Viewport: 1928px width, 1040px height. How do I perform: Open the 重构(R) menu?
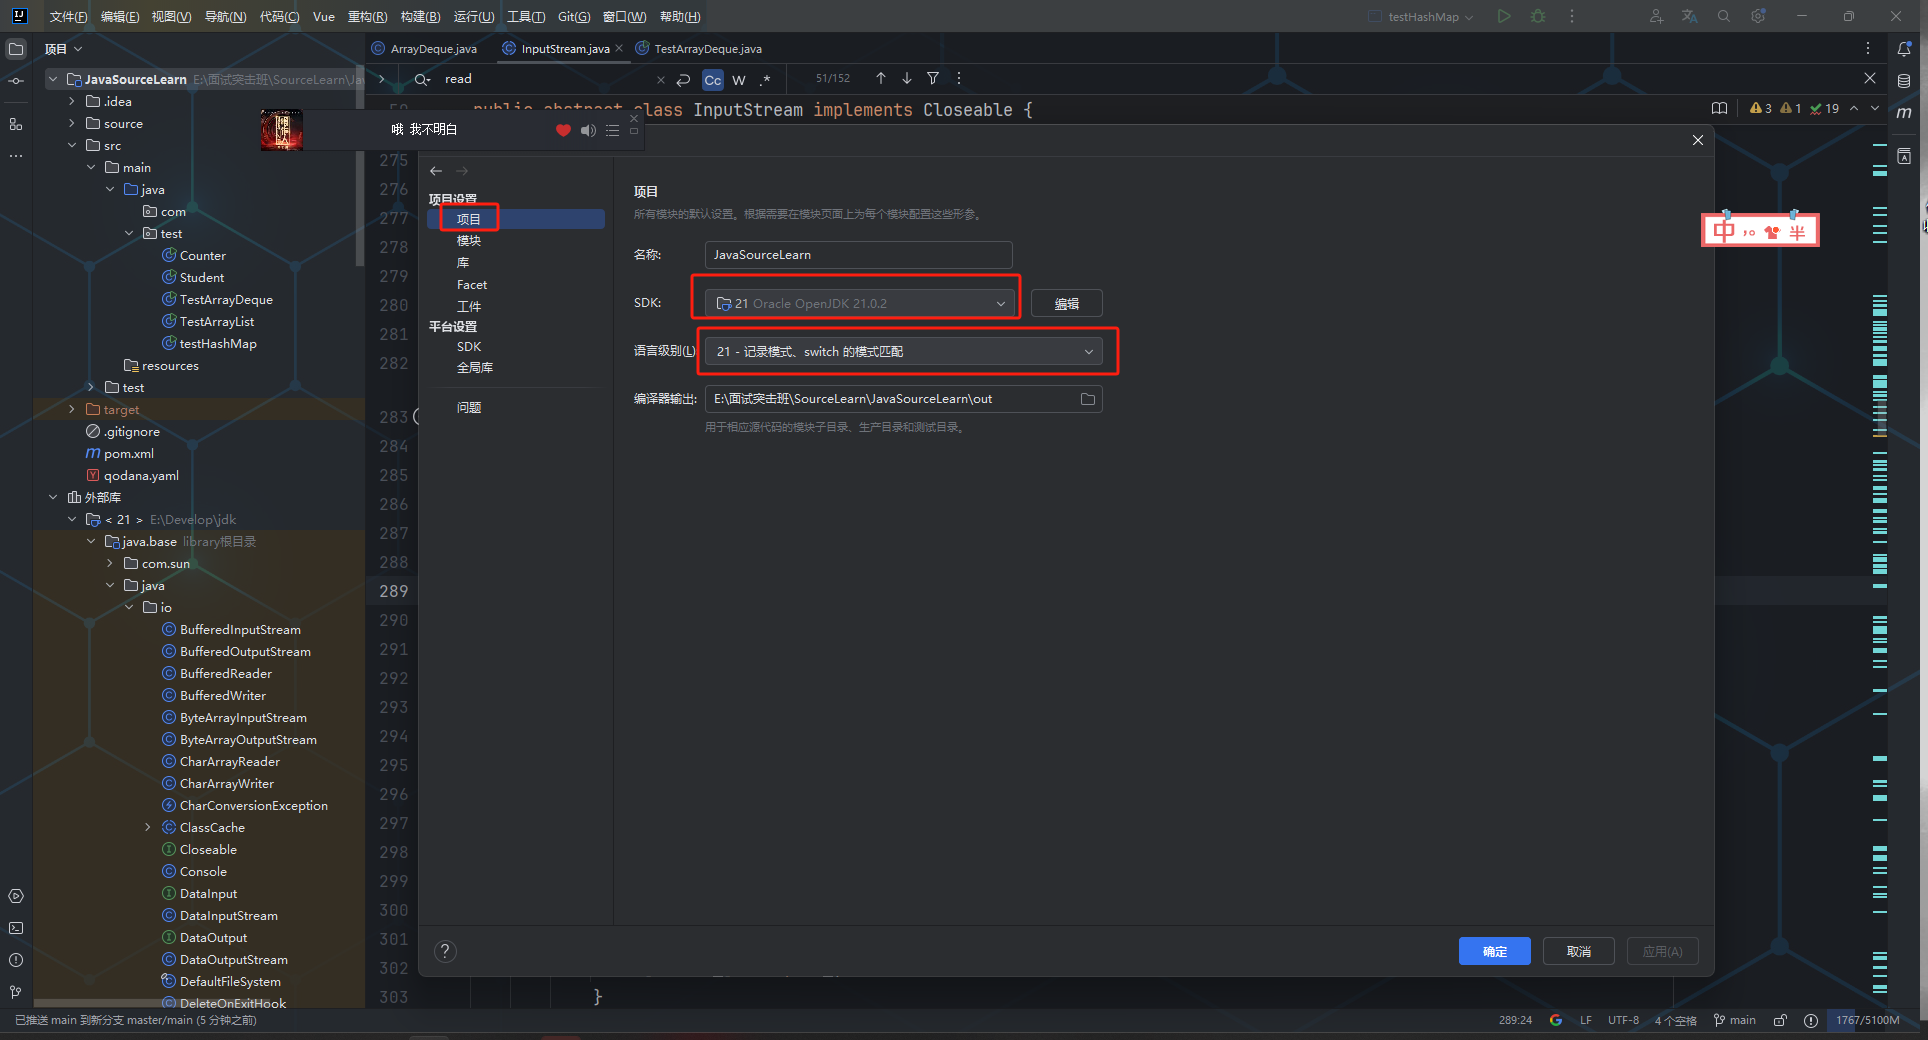(x=367, y=17)
